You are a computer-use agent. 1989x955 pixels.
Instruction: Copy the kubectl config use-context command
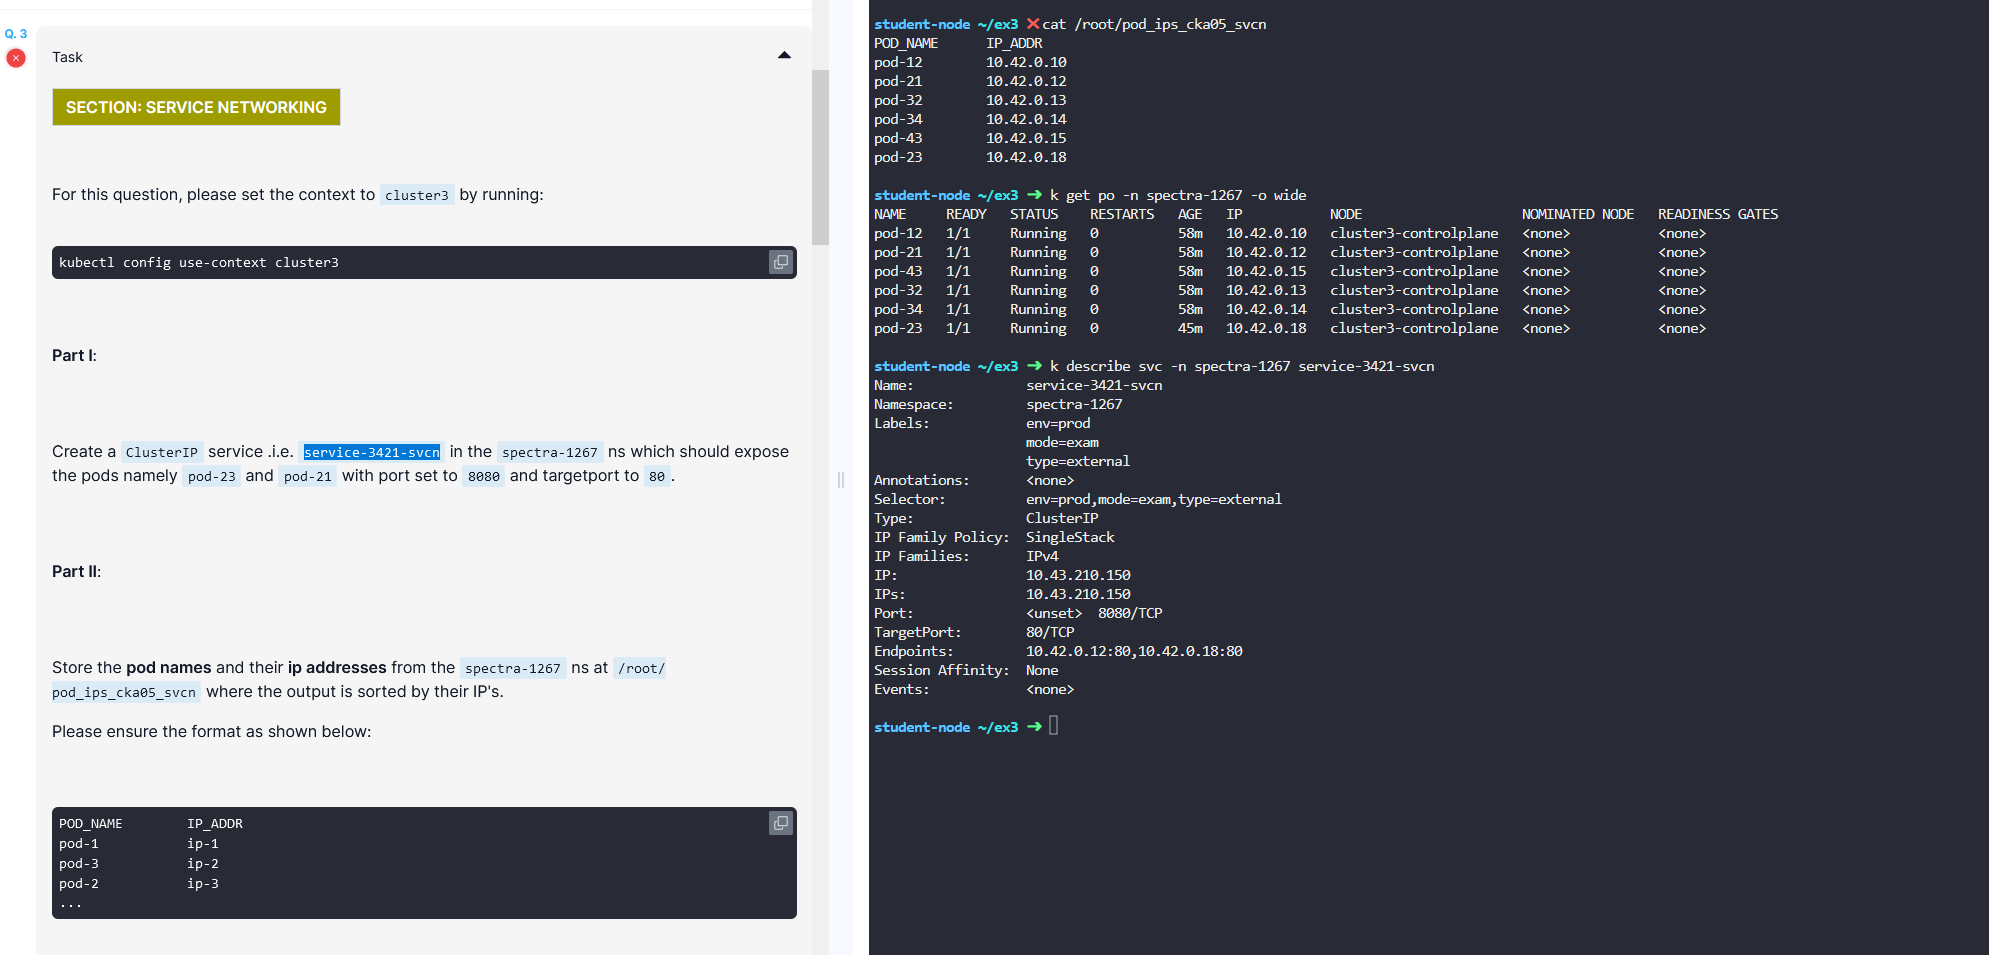[x=781, y=262]
